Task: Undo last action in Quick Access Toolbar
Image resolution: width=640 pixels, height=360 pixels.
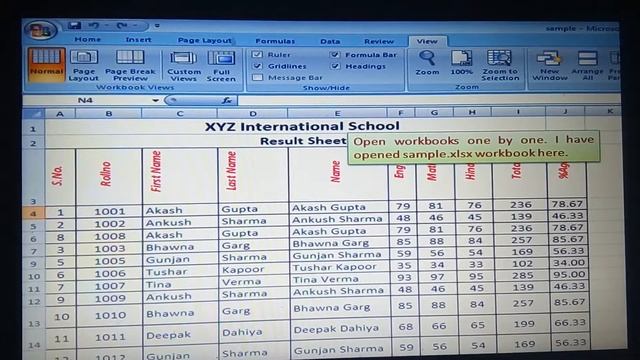Action: 93,25
